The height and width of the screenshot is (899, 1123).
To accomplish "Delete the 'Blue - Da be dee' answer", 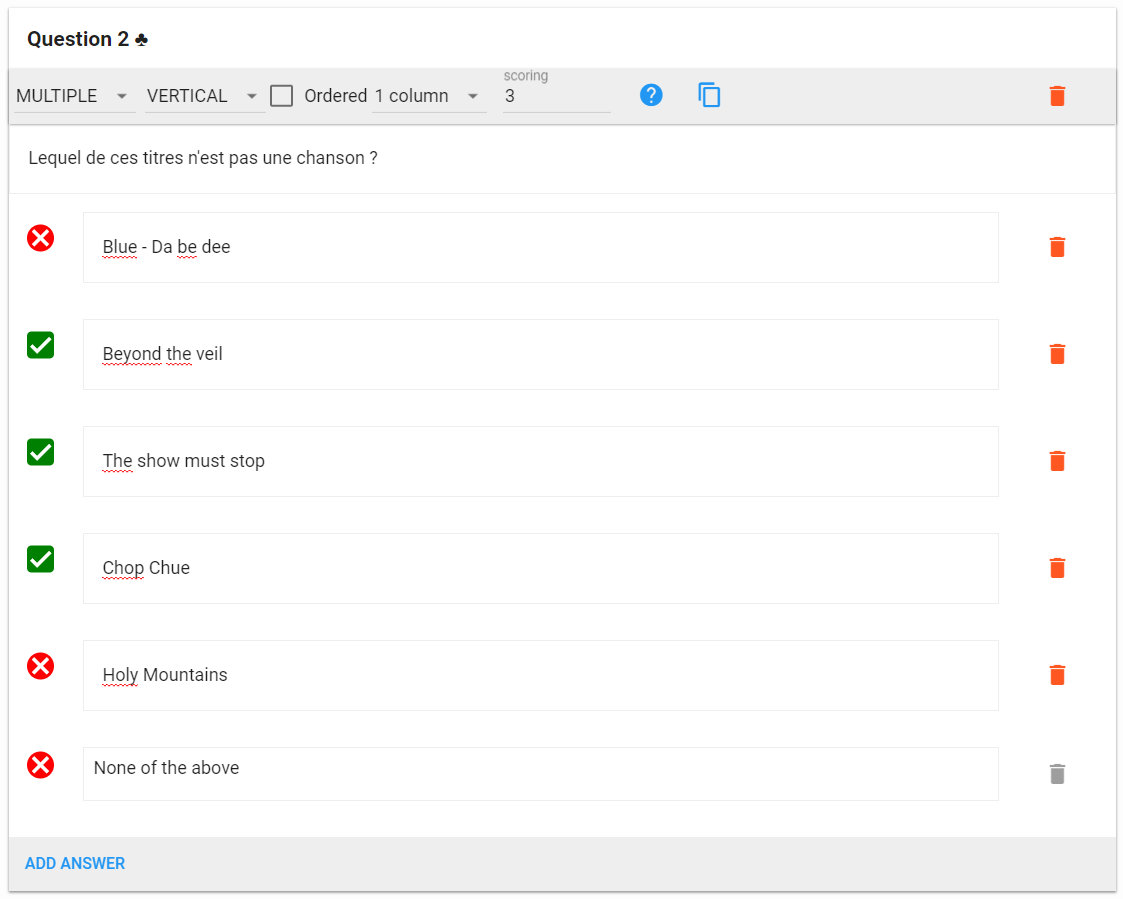I will [1057, 247].
